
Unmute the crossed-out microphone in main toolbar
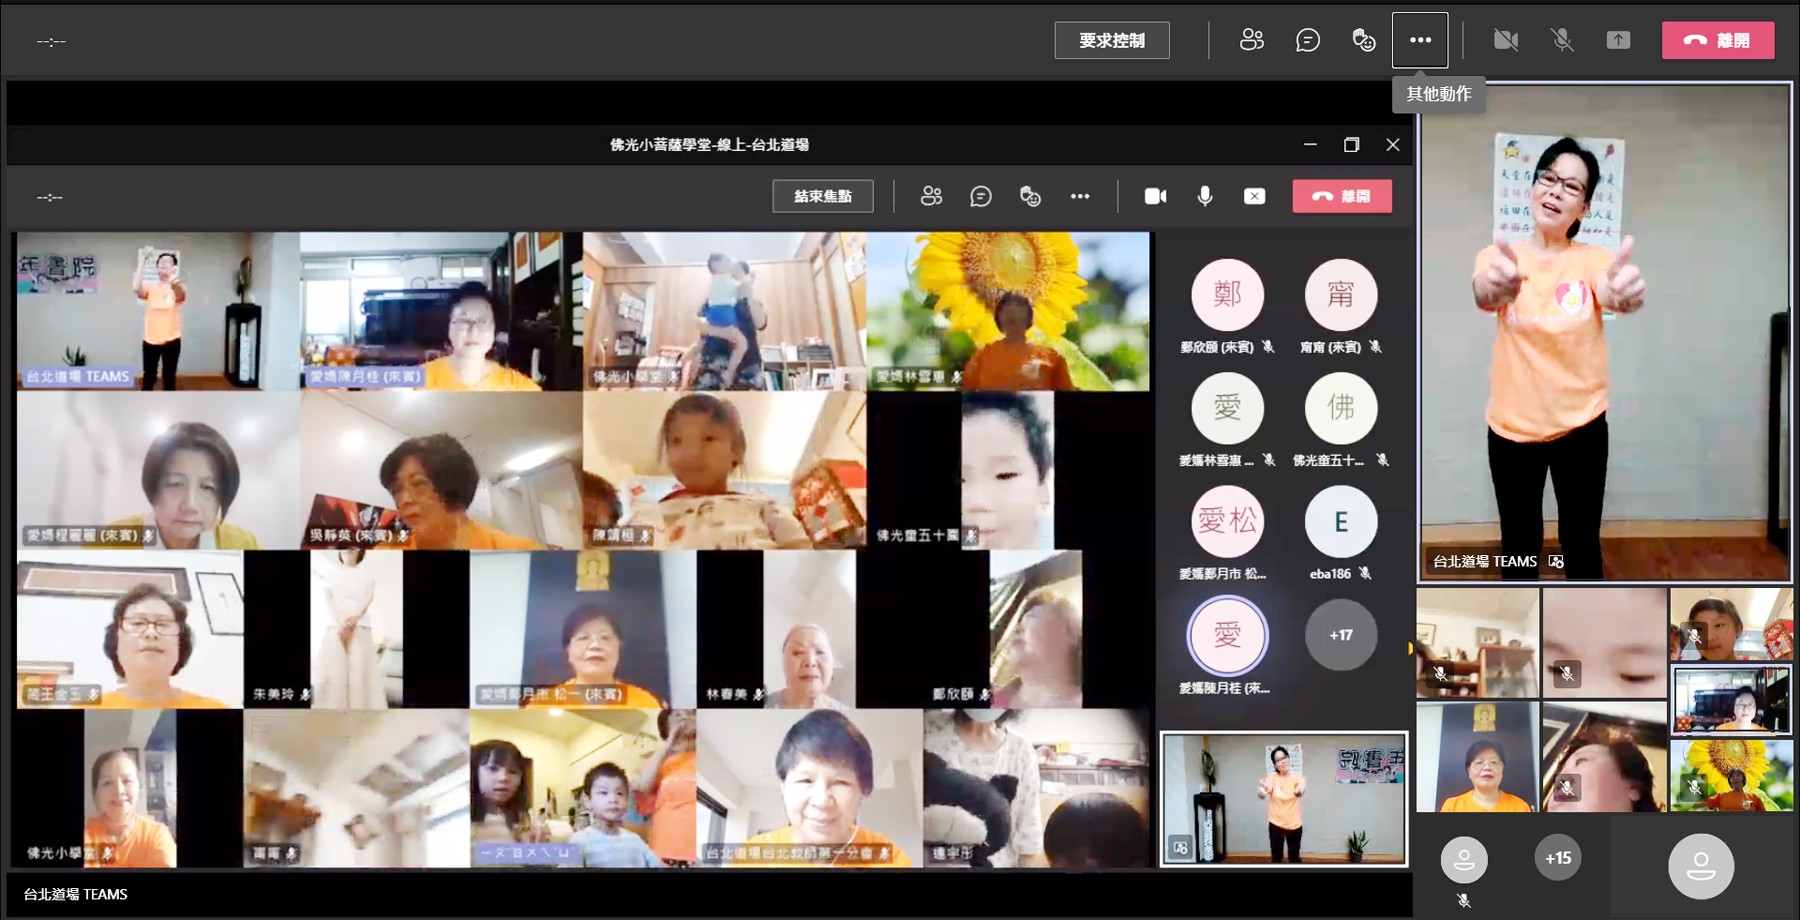tap(1561, 40)
